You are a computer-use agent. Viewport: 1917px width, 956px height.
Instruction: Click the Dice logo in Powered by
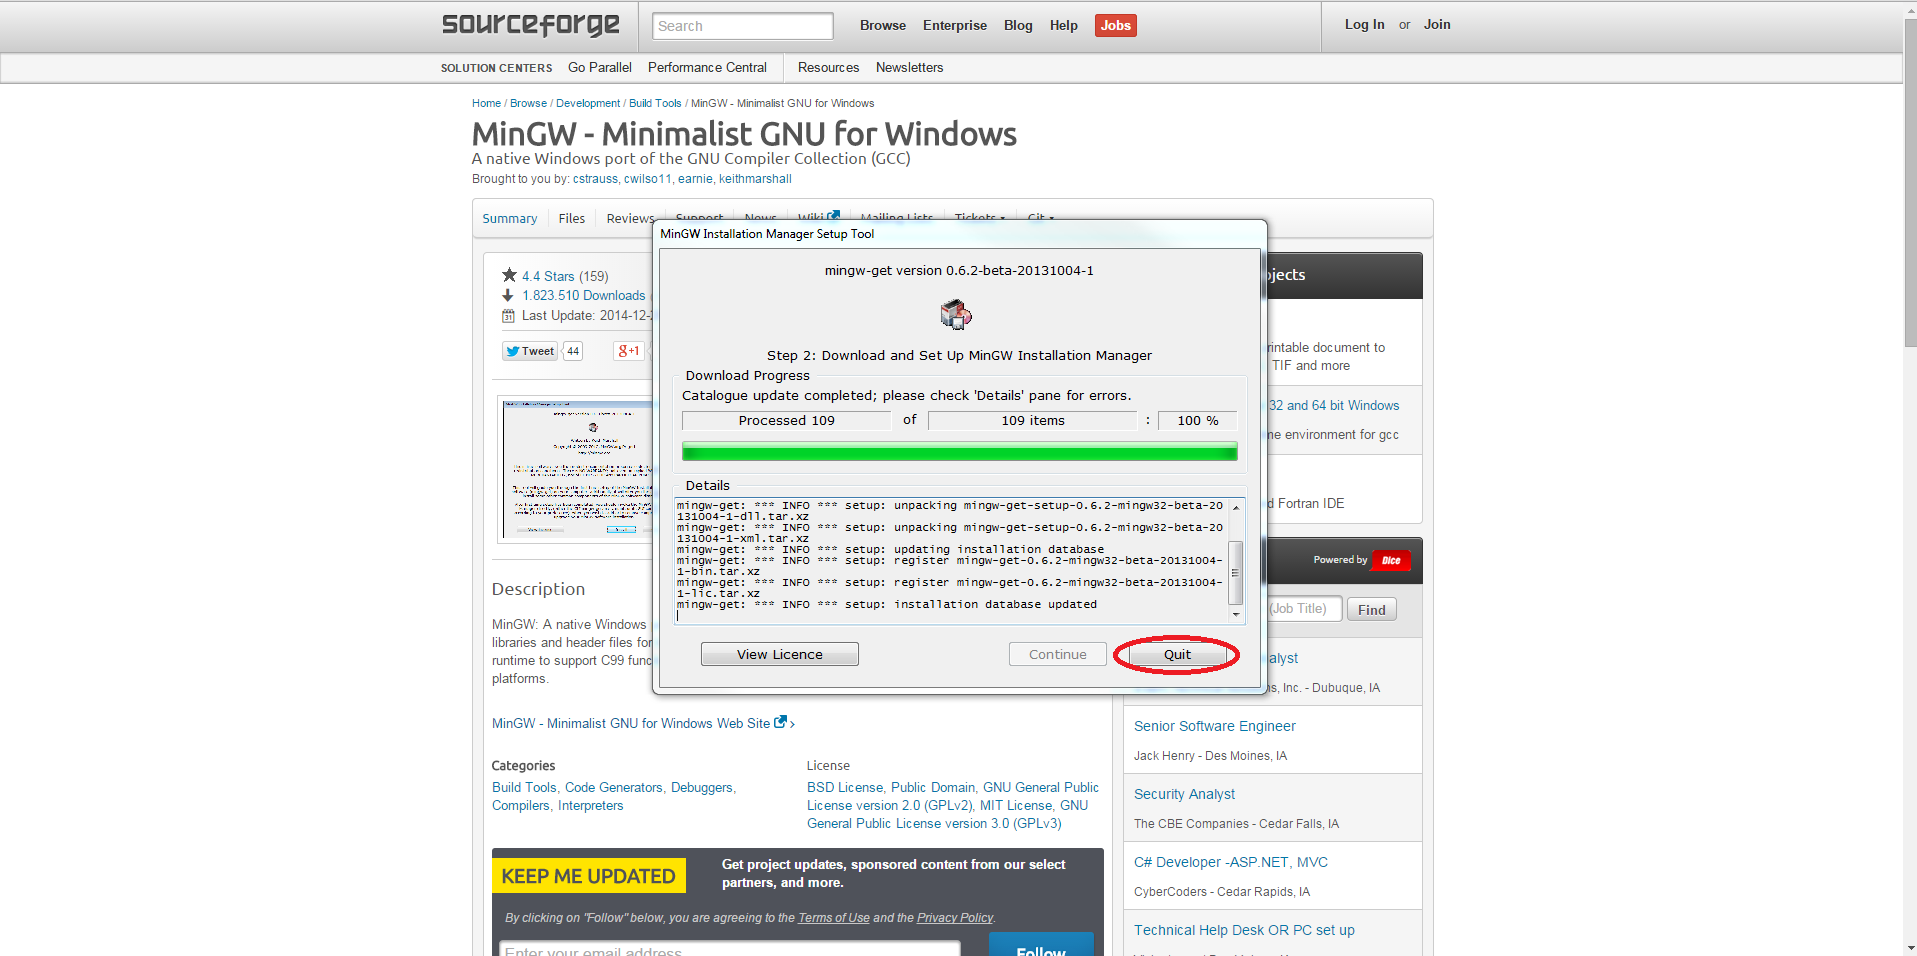1391,560
